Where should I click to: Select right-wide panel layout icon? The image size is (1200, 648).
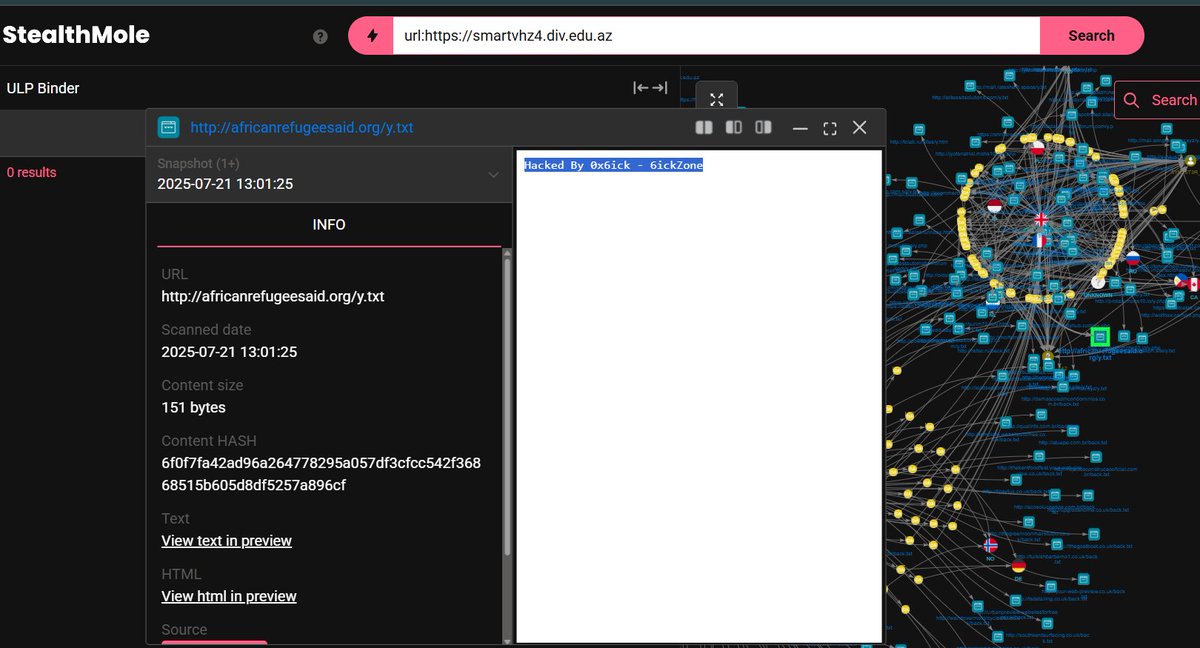[x=764, y=128]
